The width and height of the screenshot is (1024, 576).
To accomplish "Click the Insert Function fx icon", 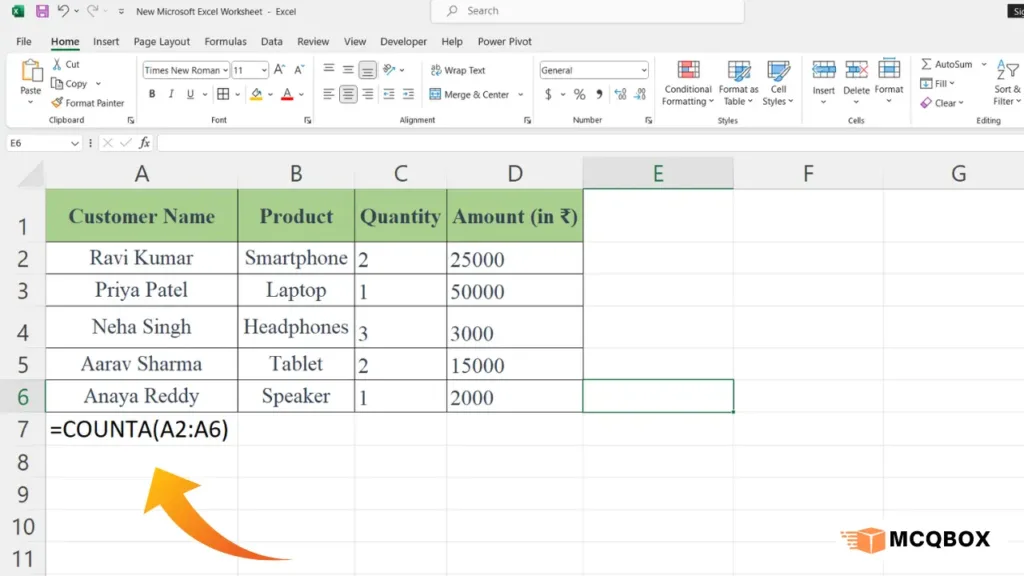I will pyautogui.click(x=145, y=143).
